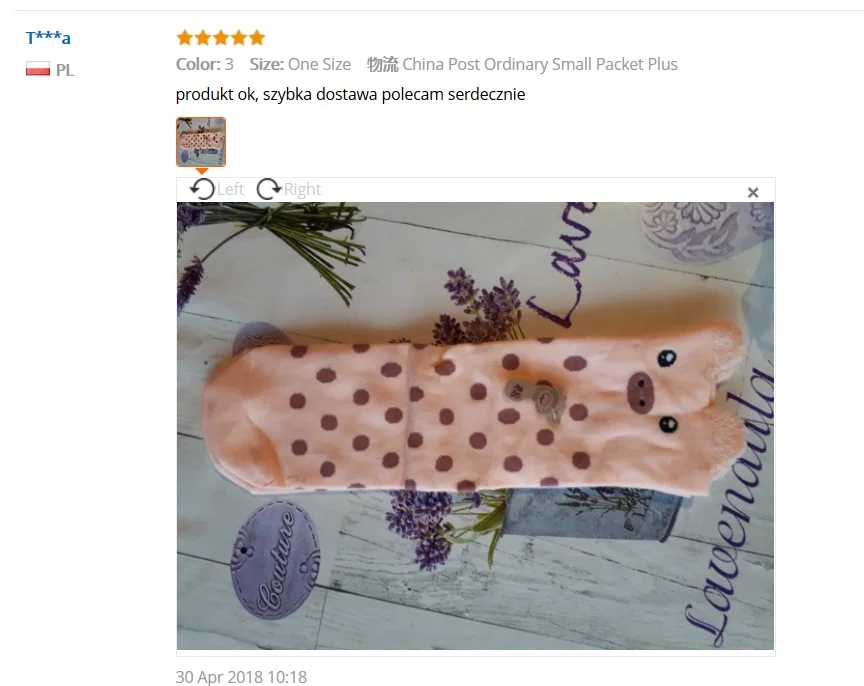Select the pig sock review thumbnail

[201, 142]
